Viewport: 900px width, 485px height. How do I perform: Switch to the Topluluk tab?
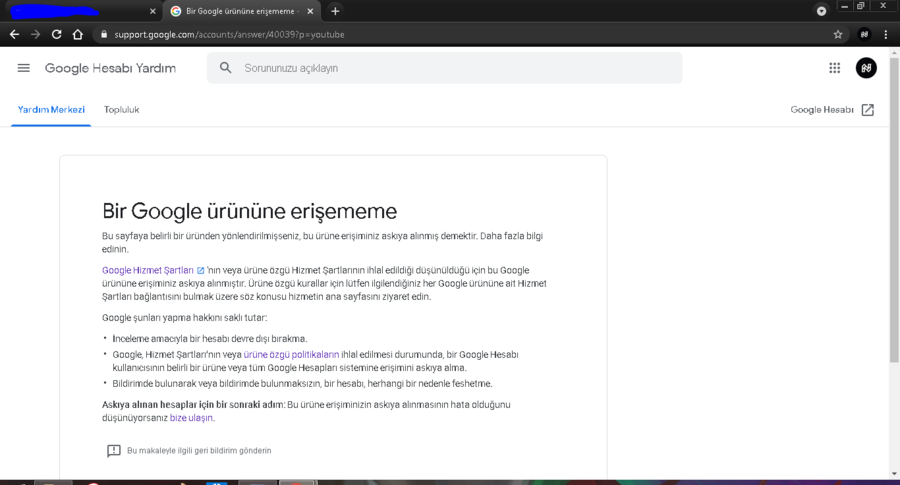[121, 110]
